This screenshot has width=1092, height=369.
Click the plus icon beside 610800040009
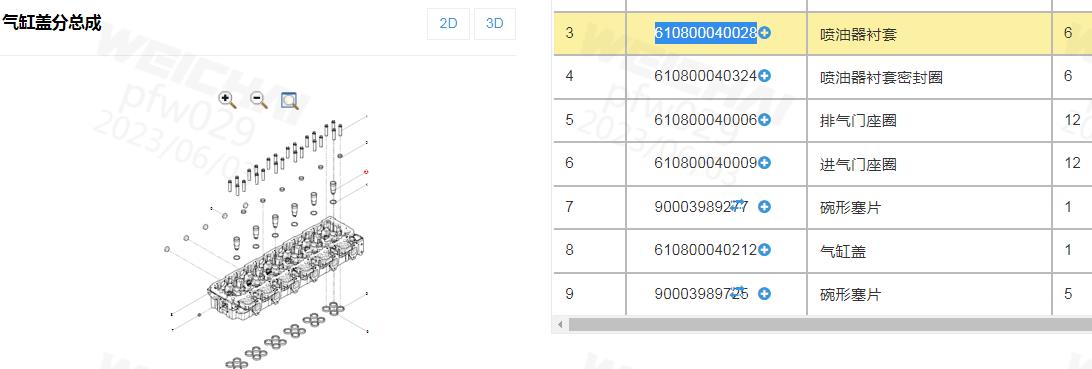(x=765, y=163)
